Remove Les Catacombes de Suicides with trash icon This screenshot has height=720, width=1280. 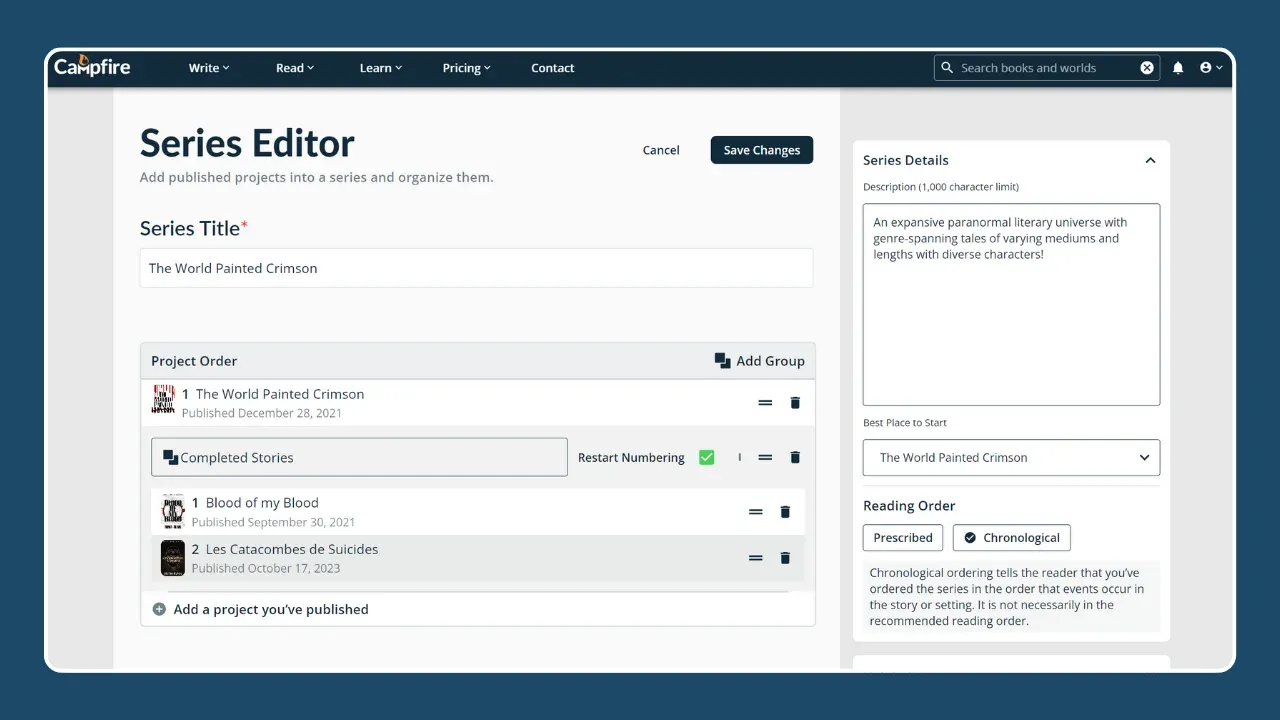[785, 557]
